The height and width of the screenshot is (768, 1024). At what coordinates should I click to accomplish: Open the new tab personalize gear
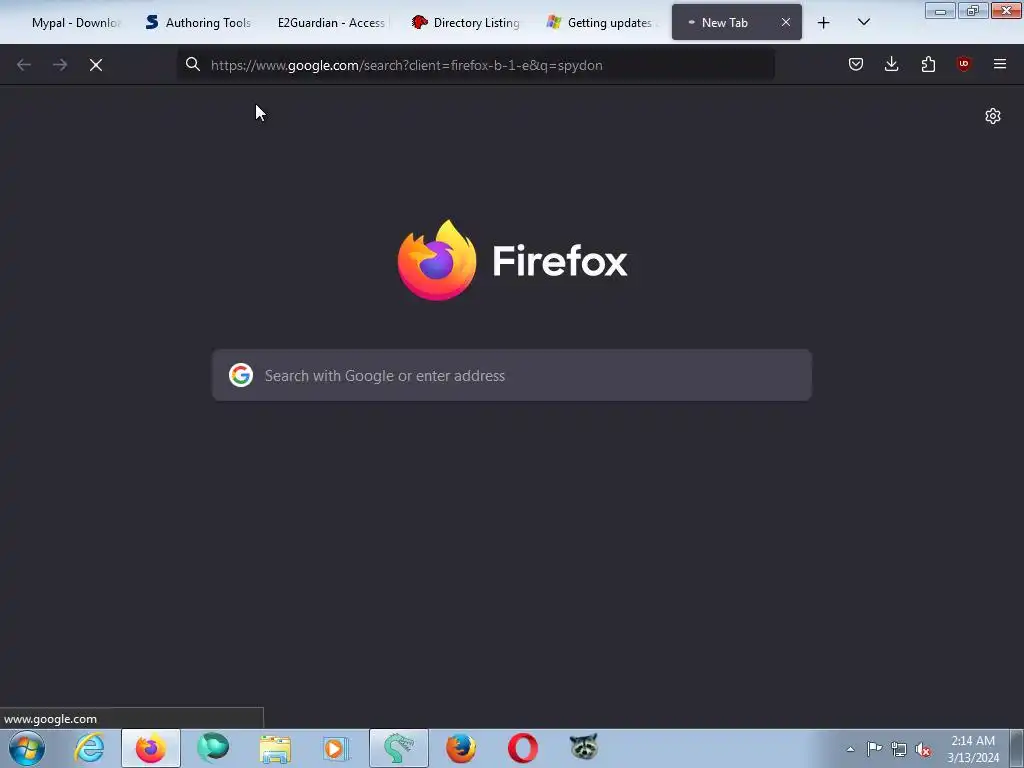pyautogui.click(x=993, y=116)
